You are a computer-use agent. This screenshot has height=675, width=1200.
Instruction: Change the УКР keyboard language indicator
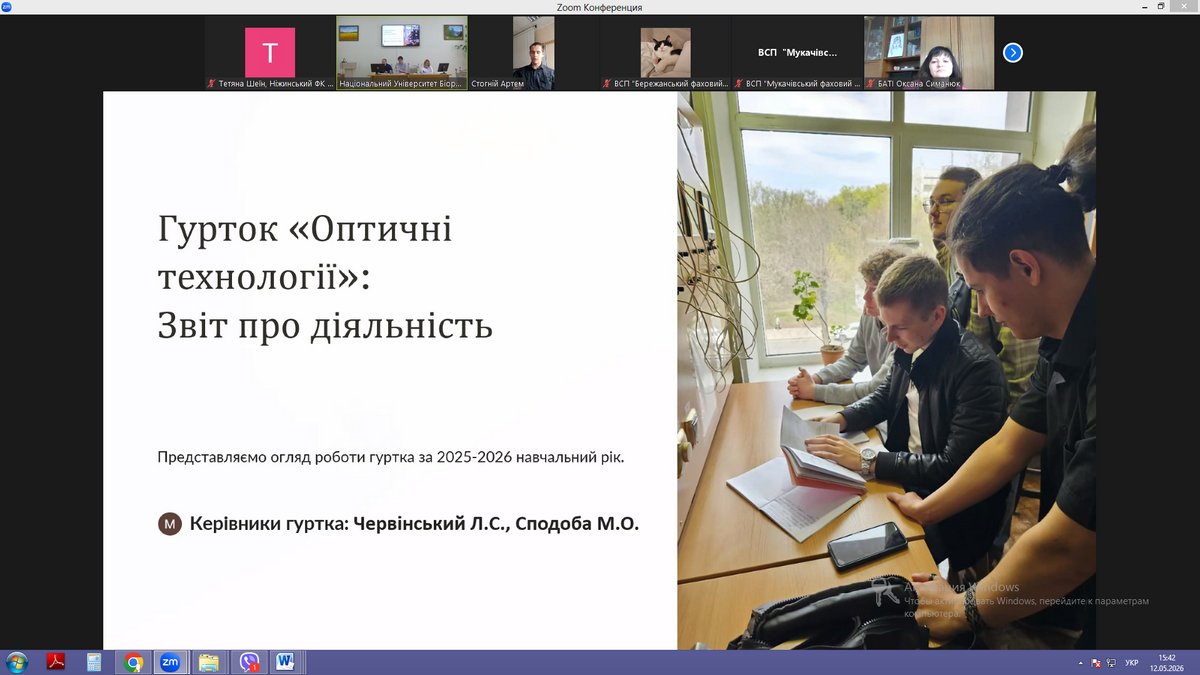[1131, 663]
